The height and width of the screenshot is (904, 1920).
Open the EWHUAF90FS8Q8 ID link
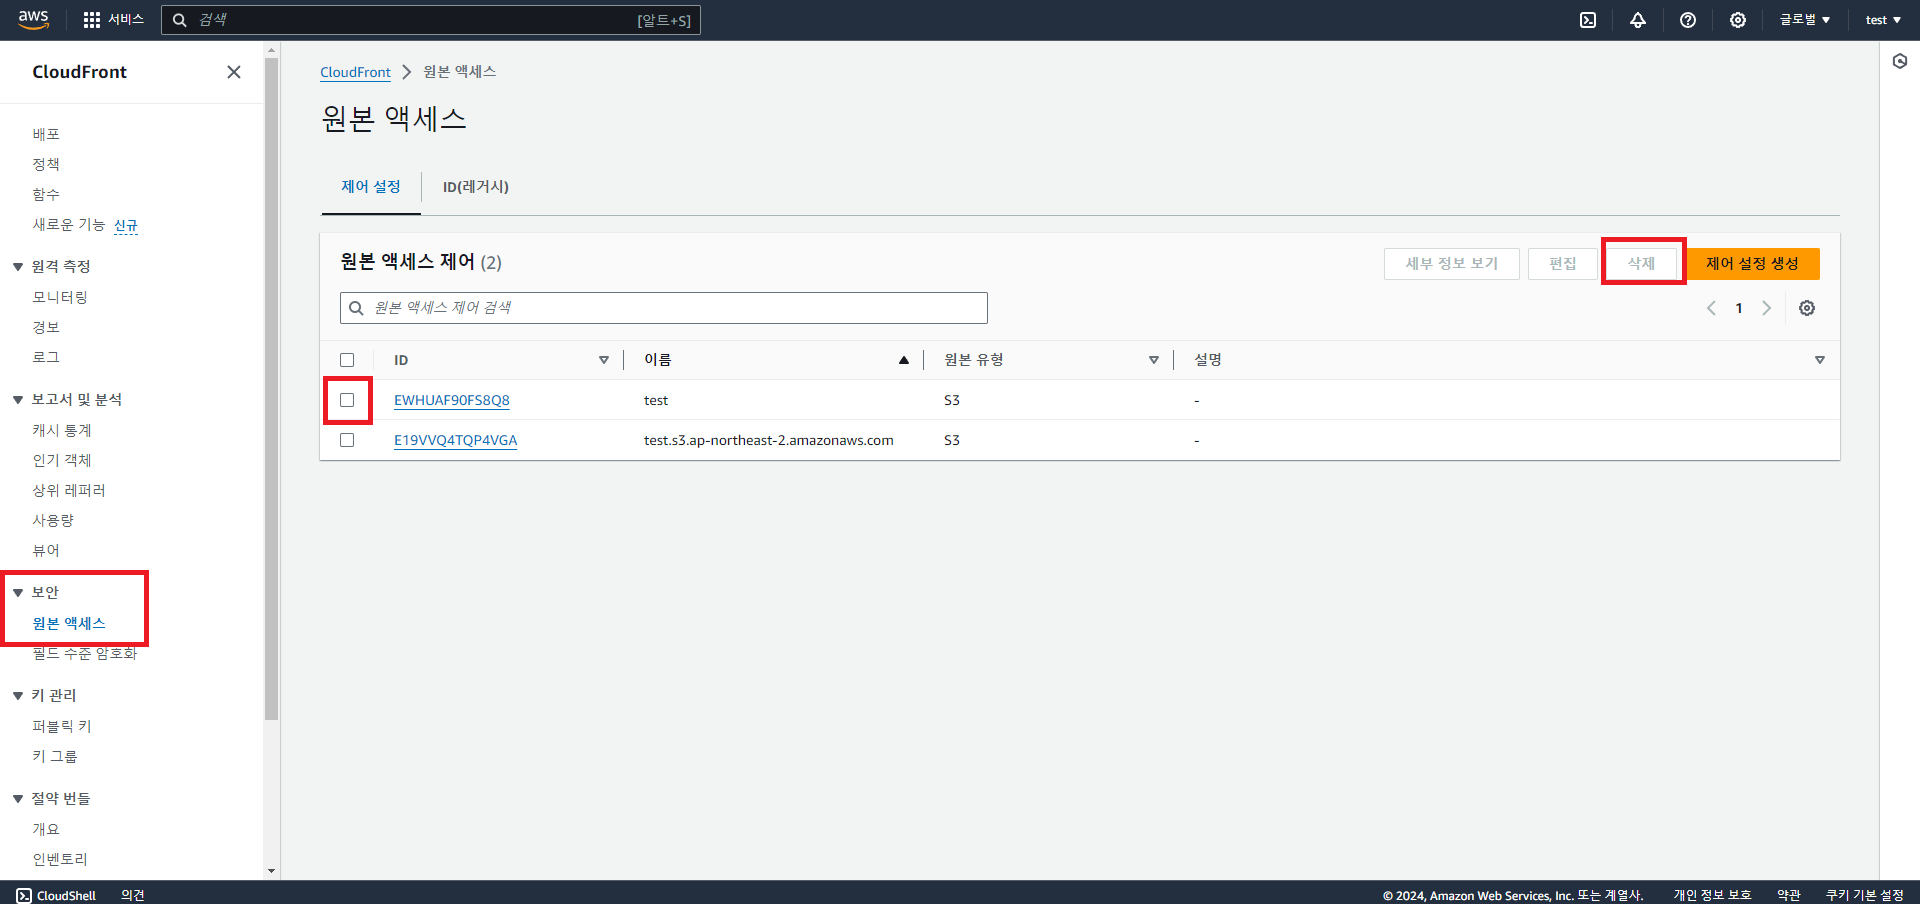coord(452,400)
